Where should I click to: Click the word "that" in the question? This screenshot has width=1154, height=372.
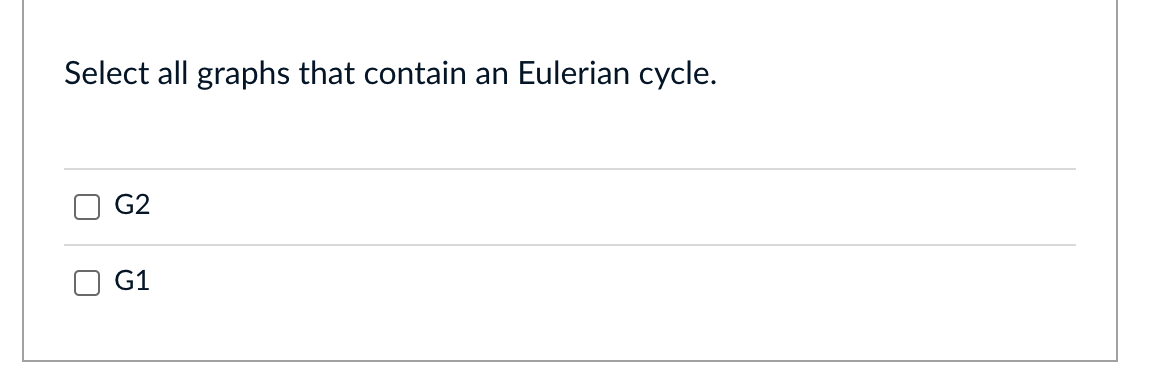326,73
